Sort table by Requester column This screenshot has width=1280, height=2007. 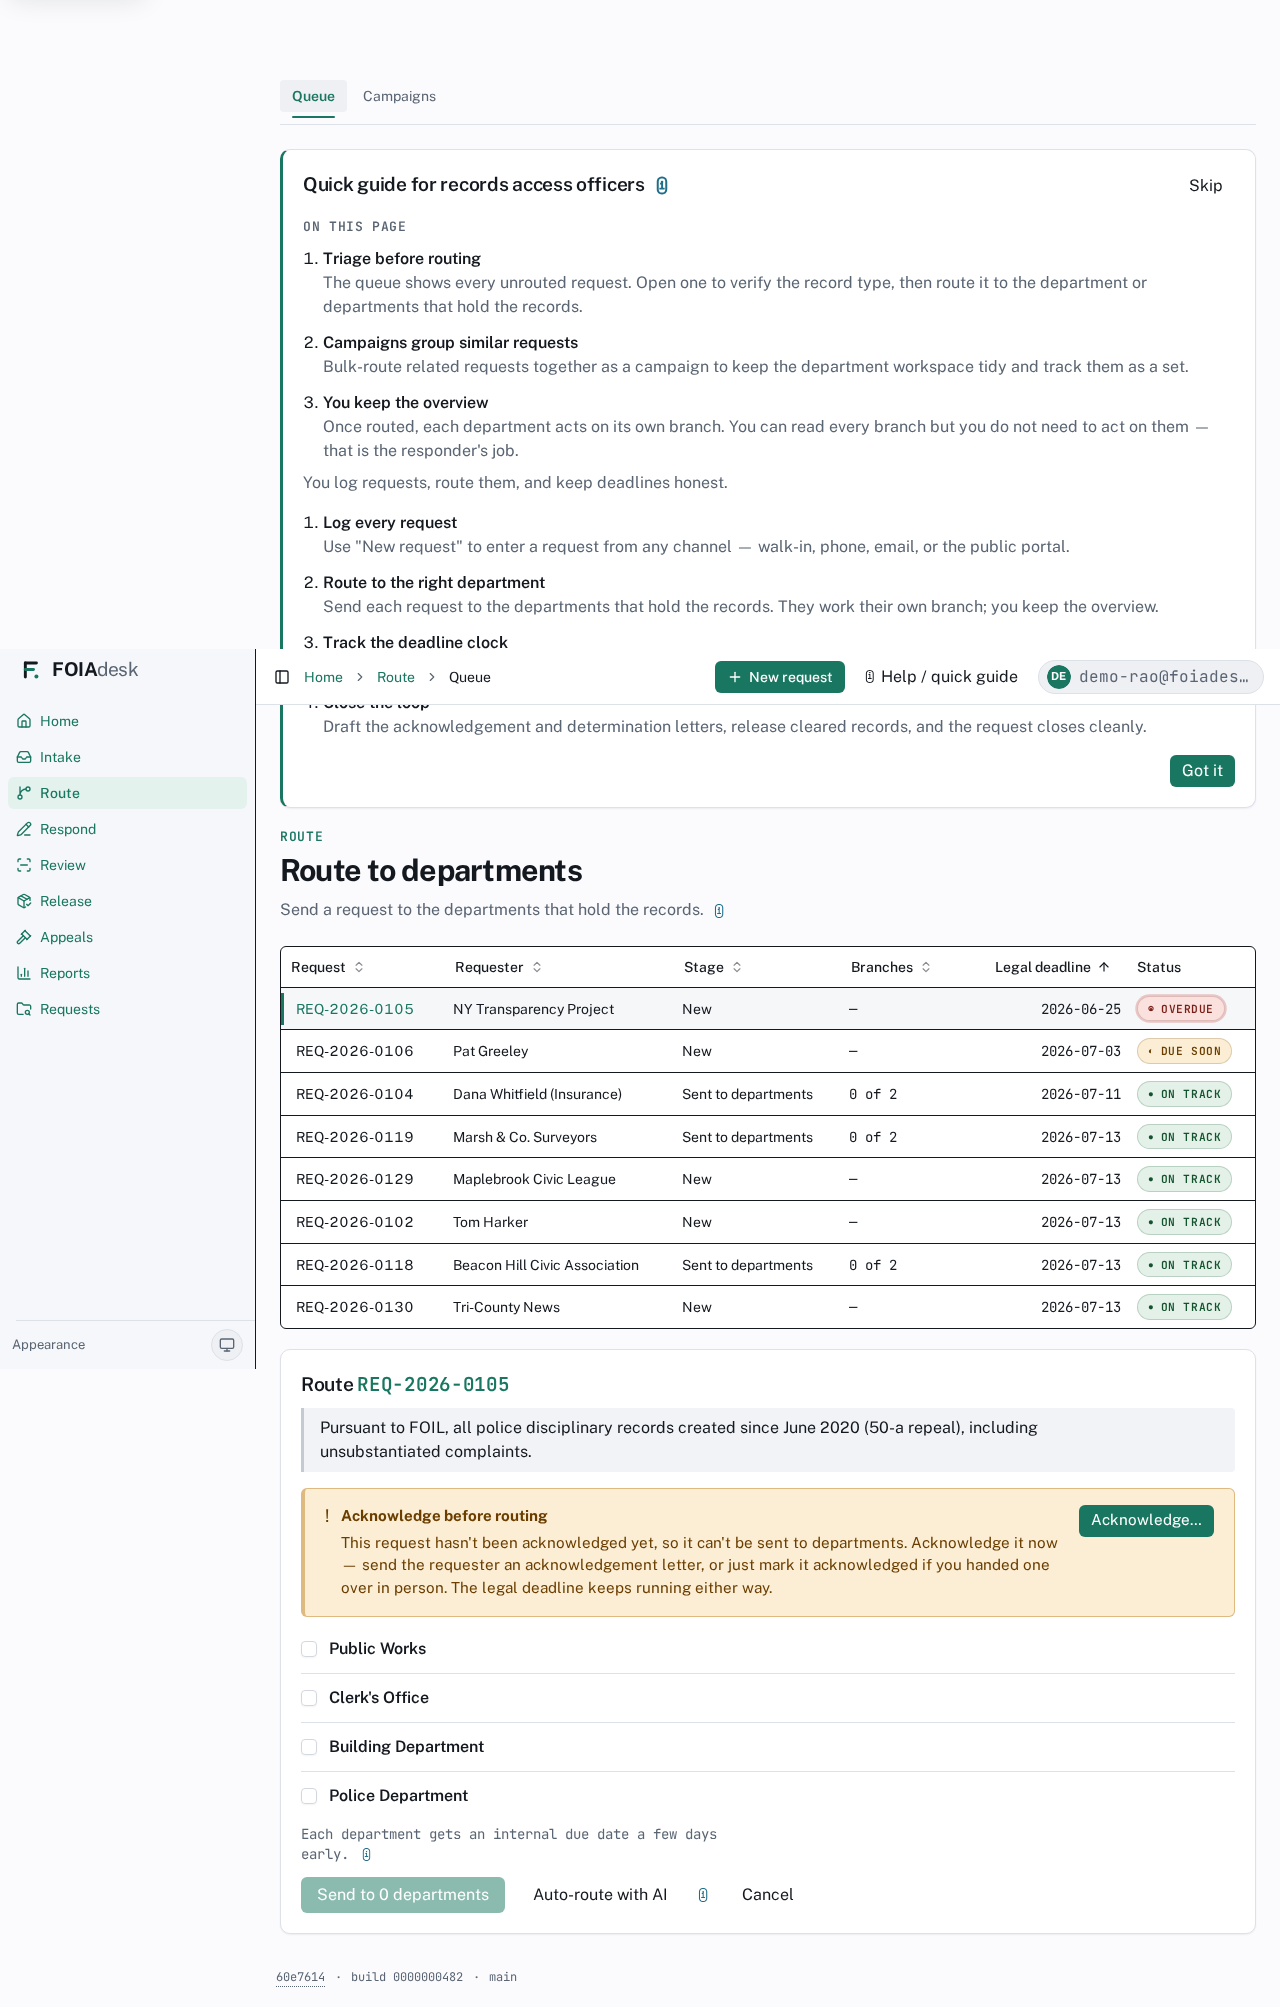click(x=498, y=967)
